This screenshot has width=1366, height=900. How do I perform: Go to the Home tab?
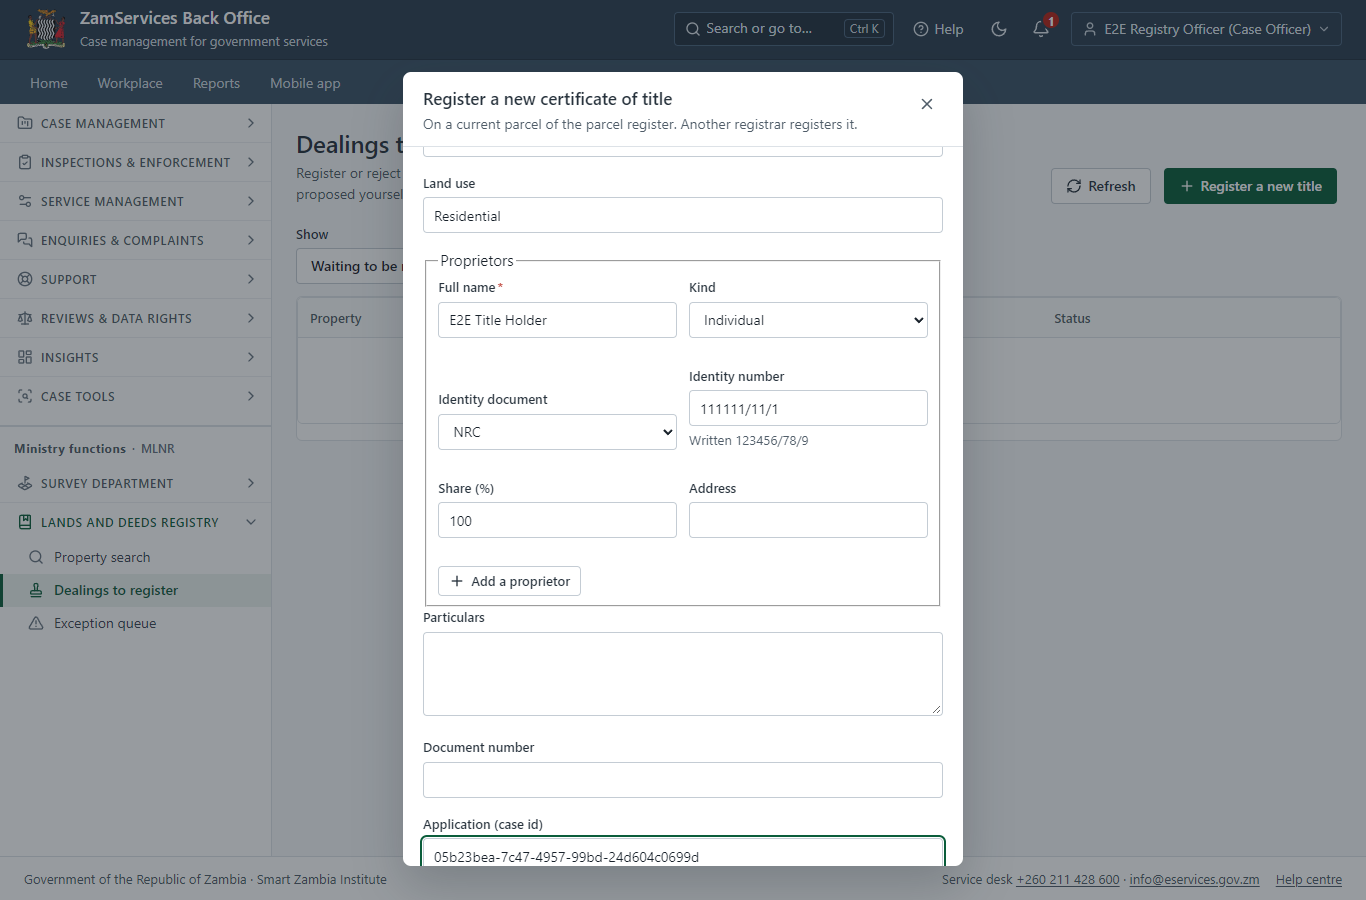[x=49, y=83]
